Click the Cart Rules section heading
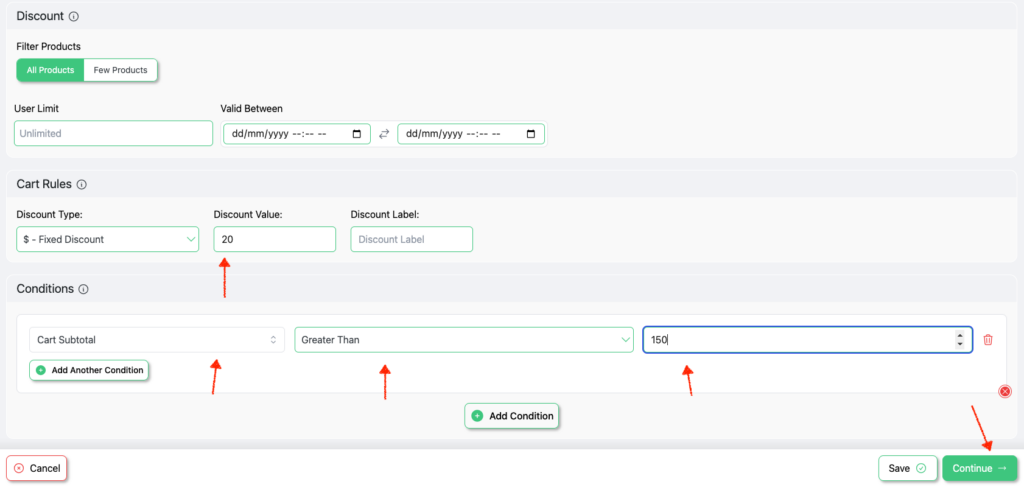The width and height of the screenshot is (1024, 487). tap(44, 184)
